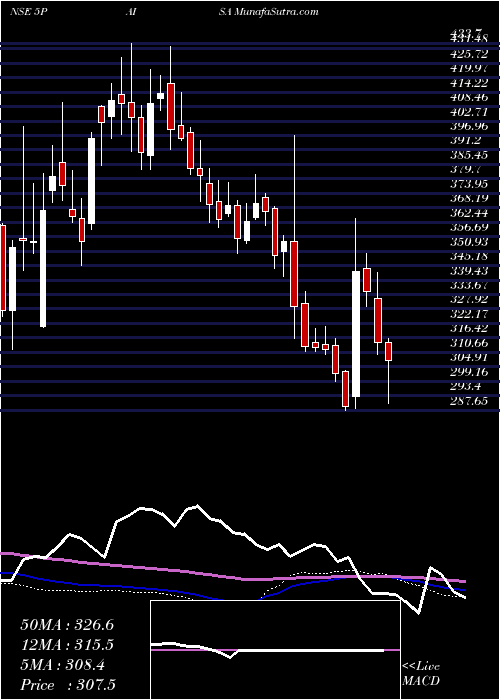Screen dimensions: 500x700
Task: Click the 310.66 price axis label
Action: click(x=469, y=343)
